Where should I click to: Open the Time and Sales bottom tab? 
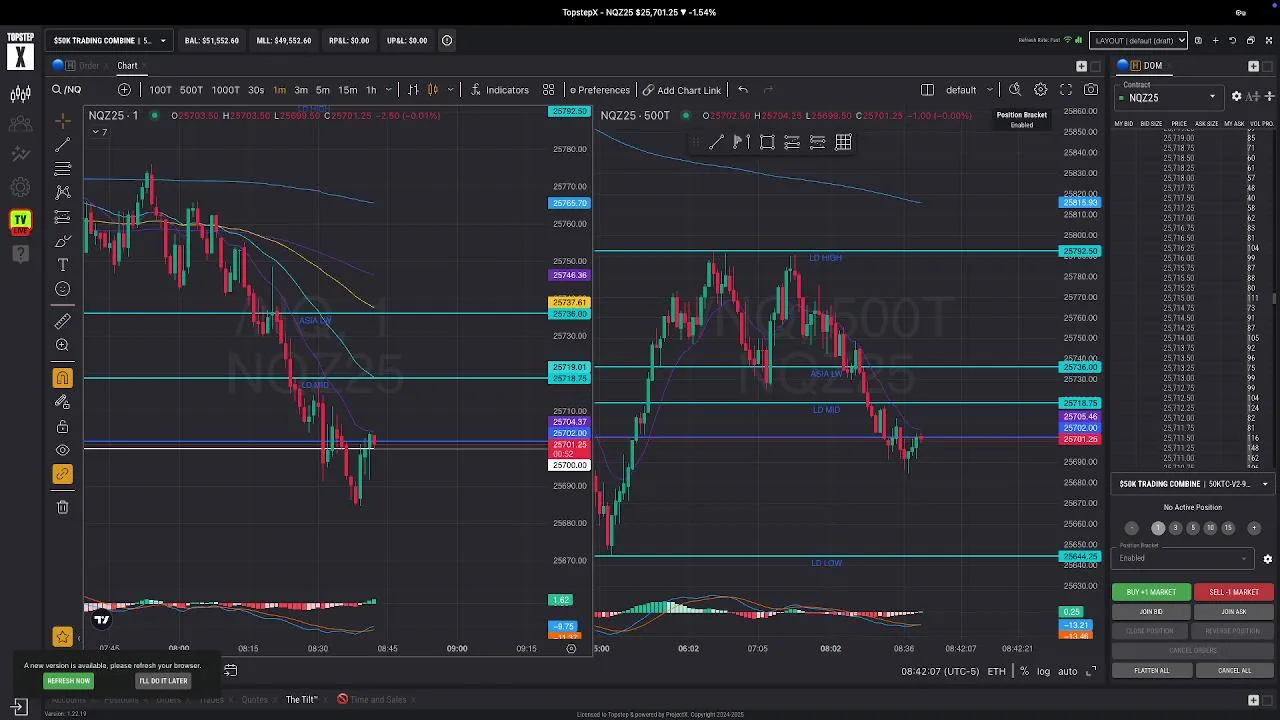point(378,700)
